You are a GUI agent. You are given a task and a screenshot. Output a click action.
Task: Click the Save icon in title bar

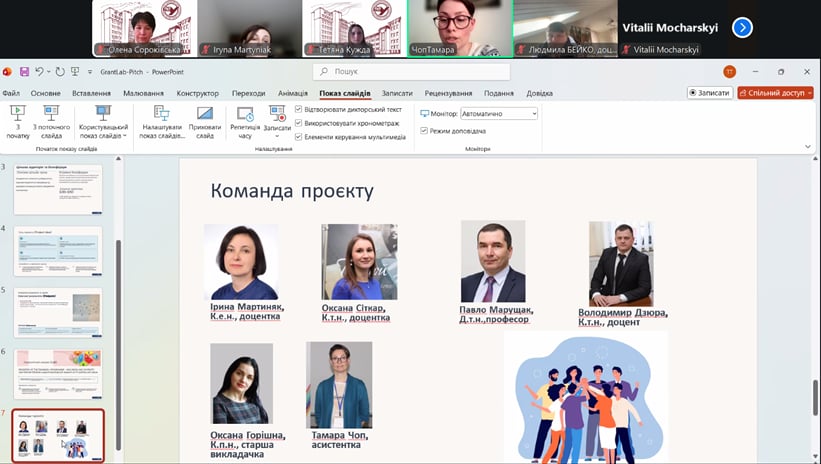(x=23, y=72)
